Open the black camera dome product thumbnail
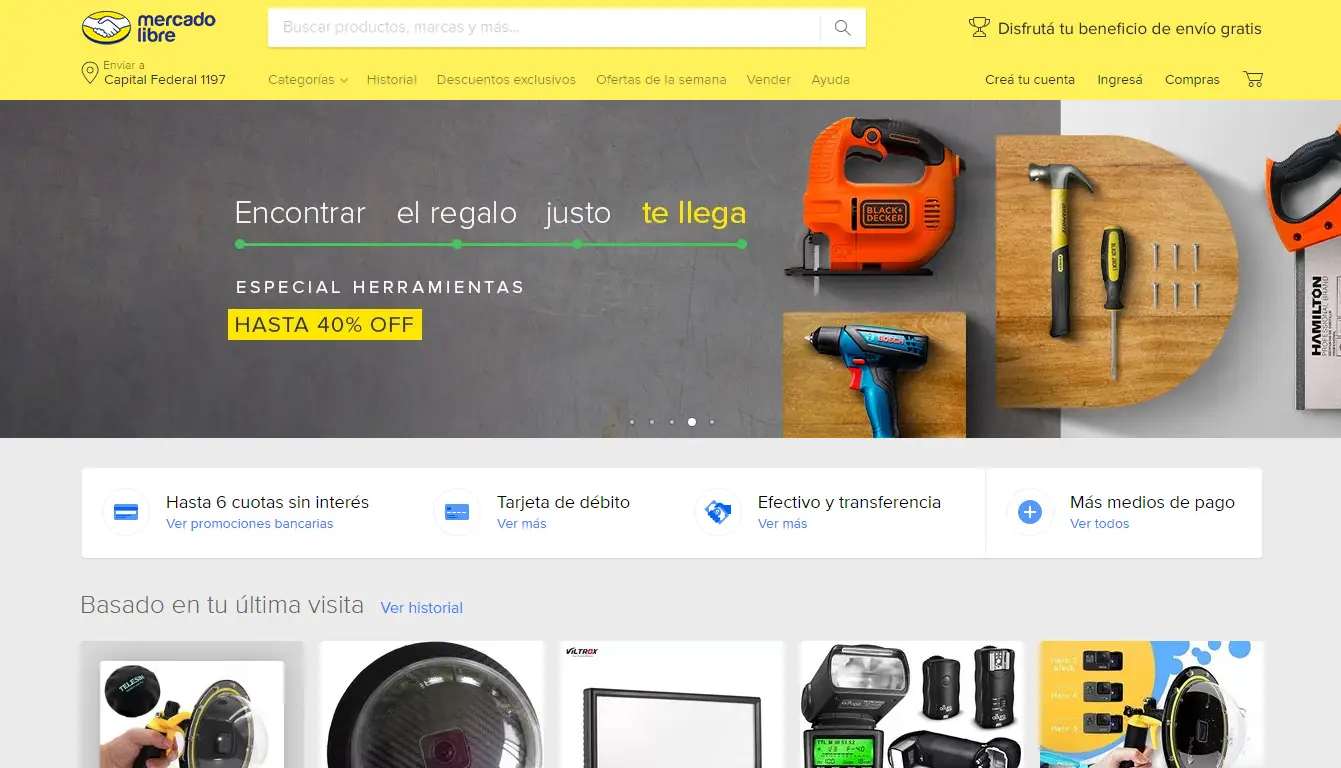Image resolution: width=1341 pixels, height=768 pixels. click(x=432, y=704)
